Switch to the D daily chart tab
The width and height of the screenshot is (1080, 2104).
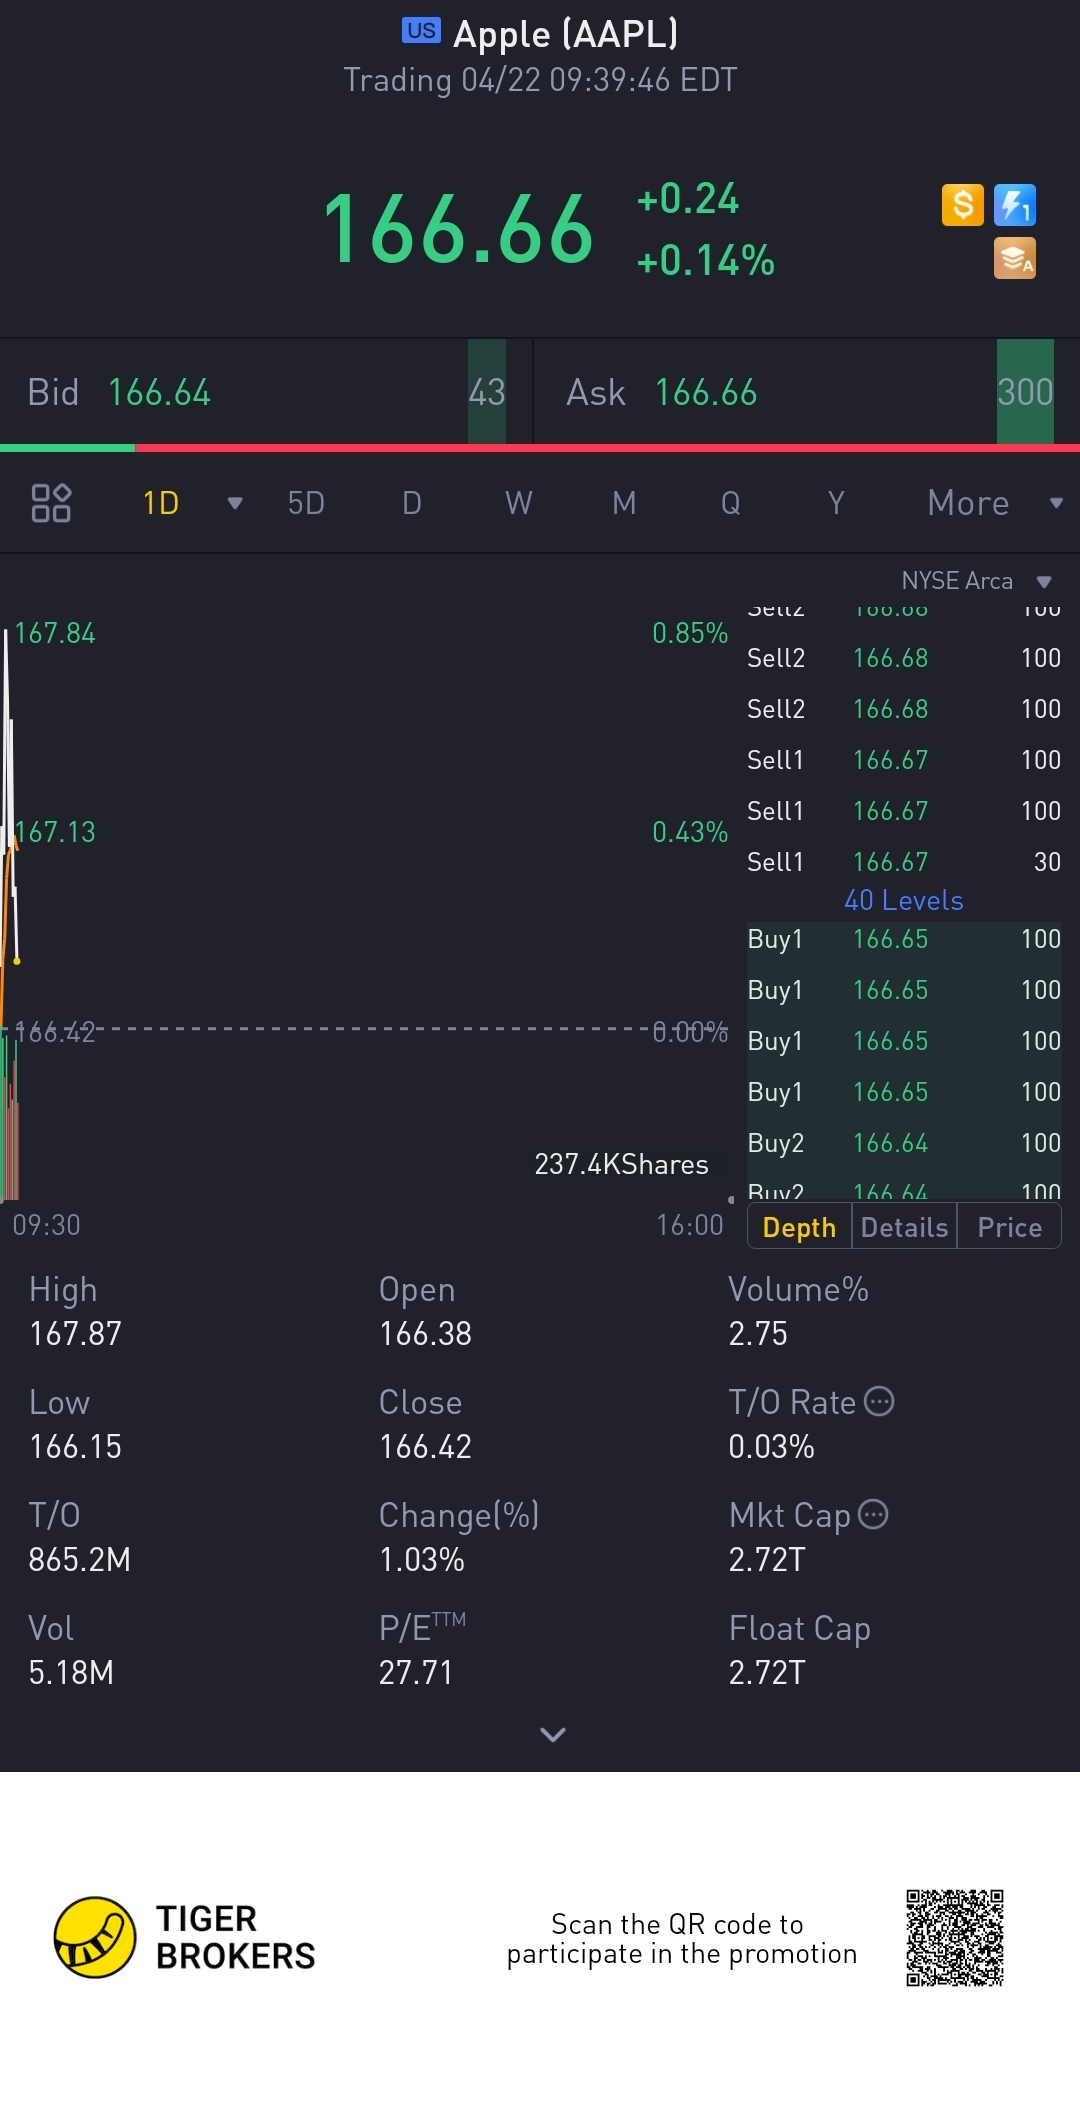[x=412, y=503]
